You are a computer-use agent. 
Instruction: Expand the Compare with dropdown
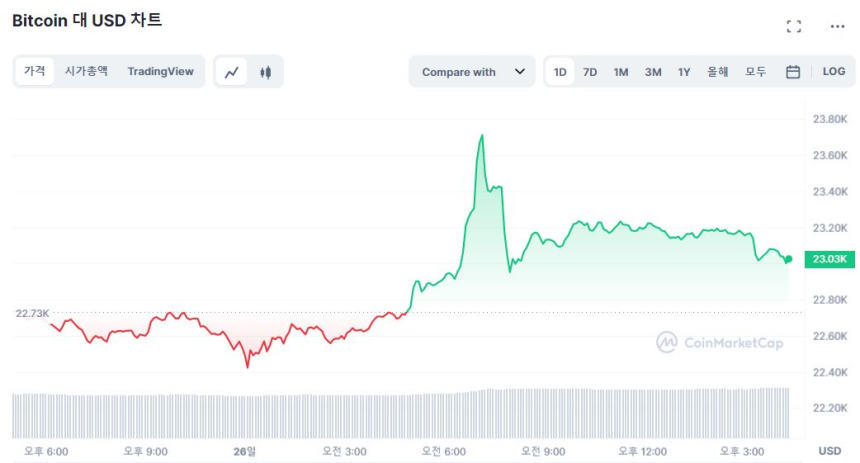click(470, 72)
